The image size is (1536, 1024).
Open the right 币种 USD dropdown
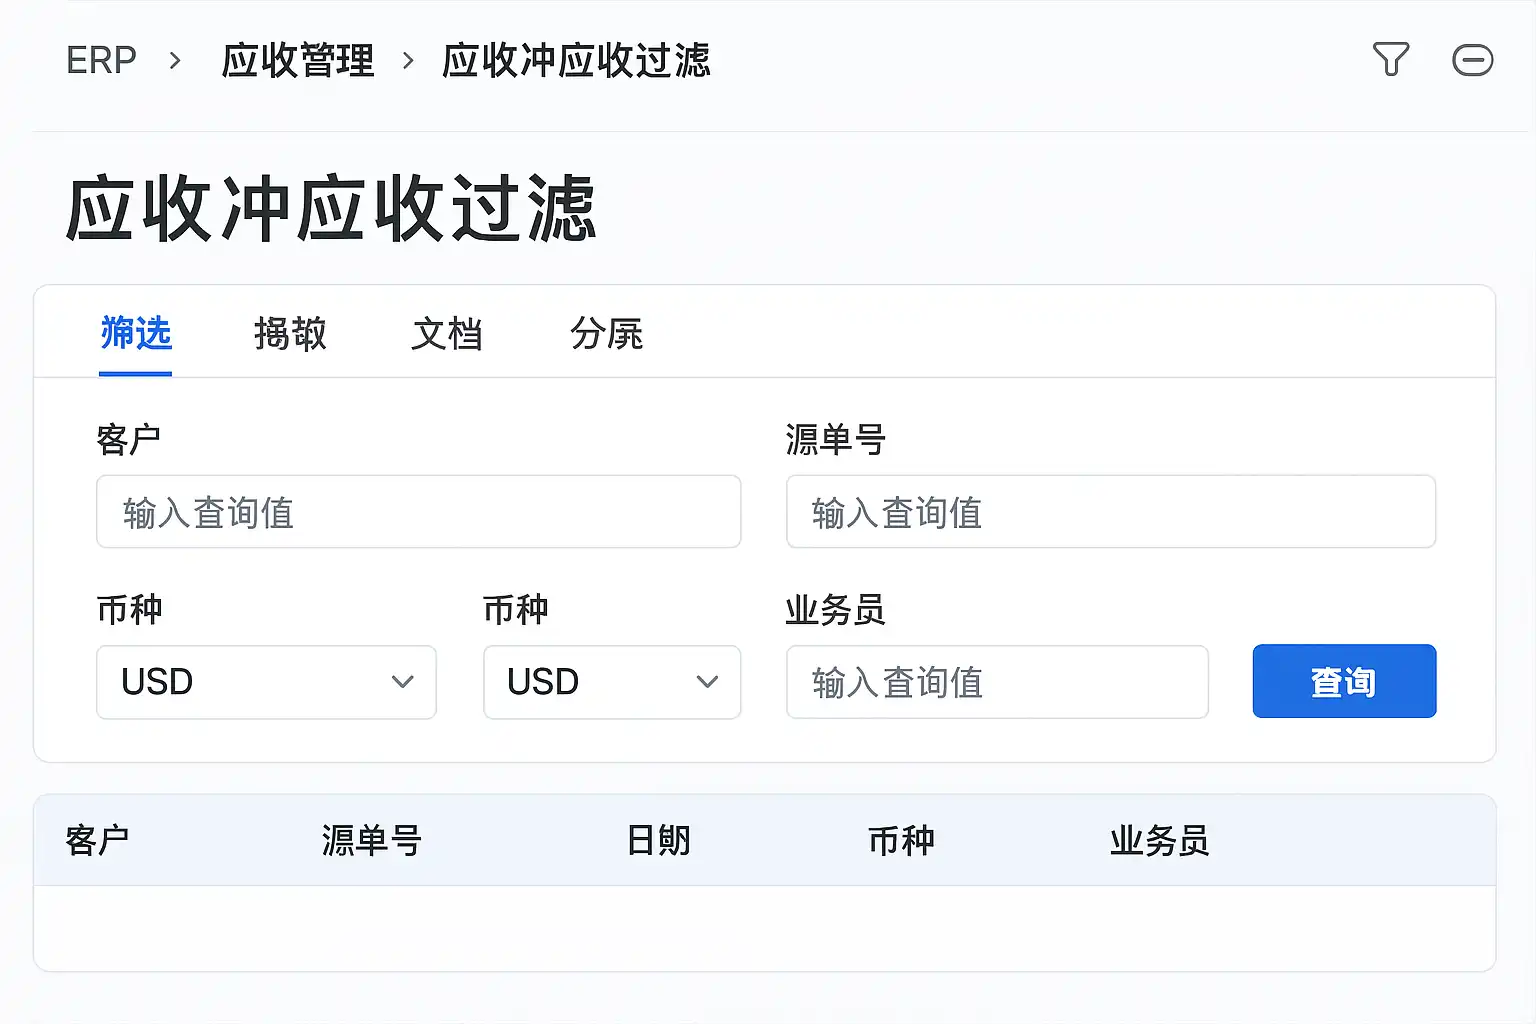pos(612,682)
